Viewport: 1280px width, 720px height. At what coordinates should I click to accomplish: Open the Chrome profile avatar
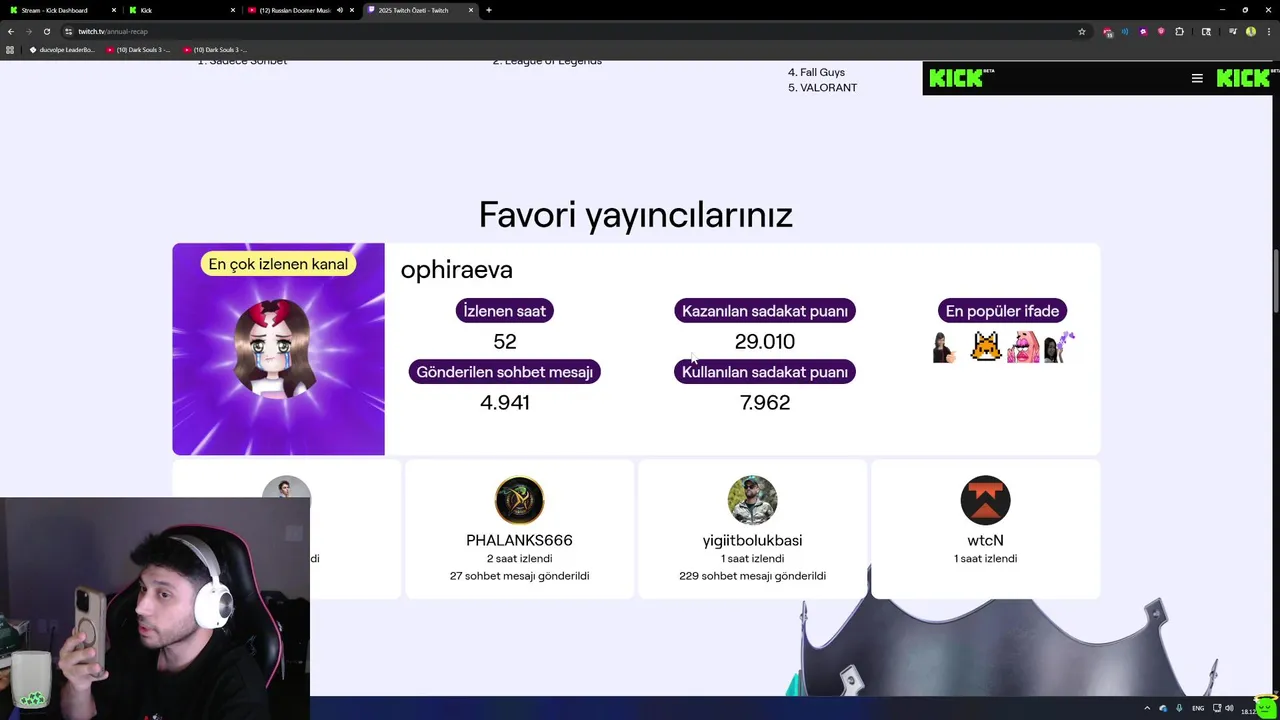tap(1251, 31)
